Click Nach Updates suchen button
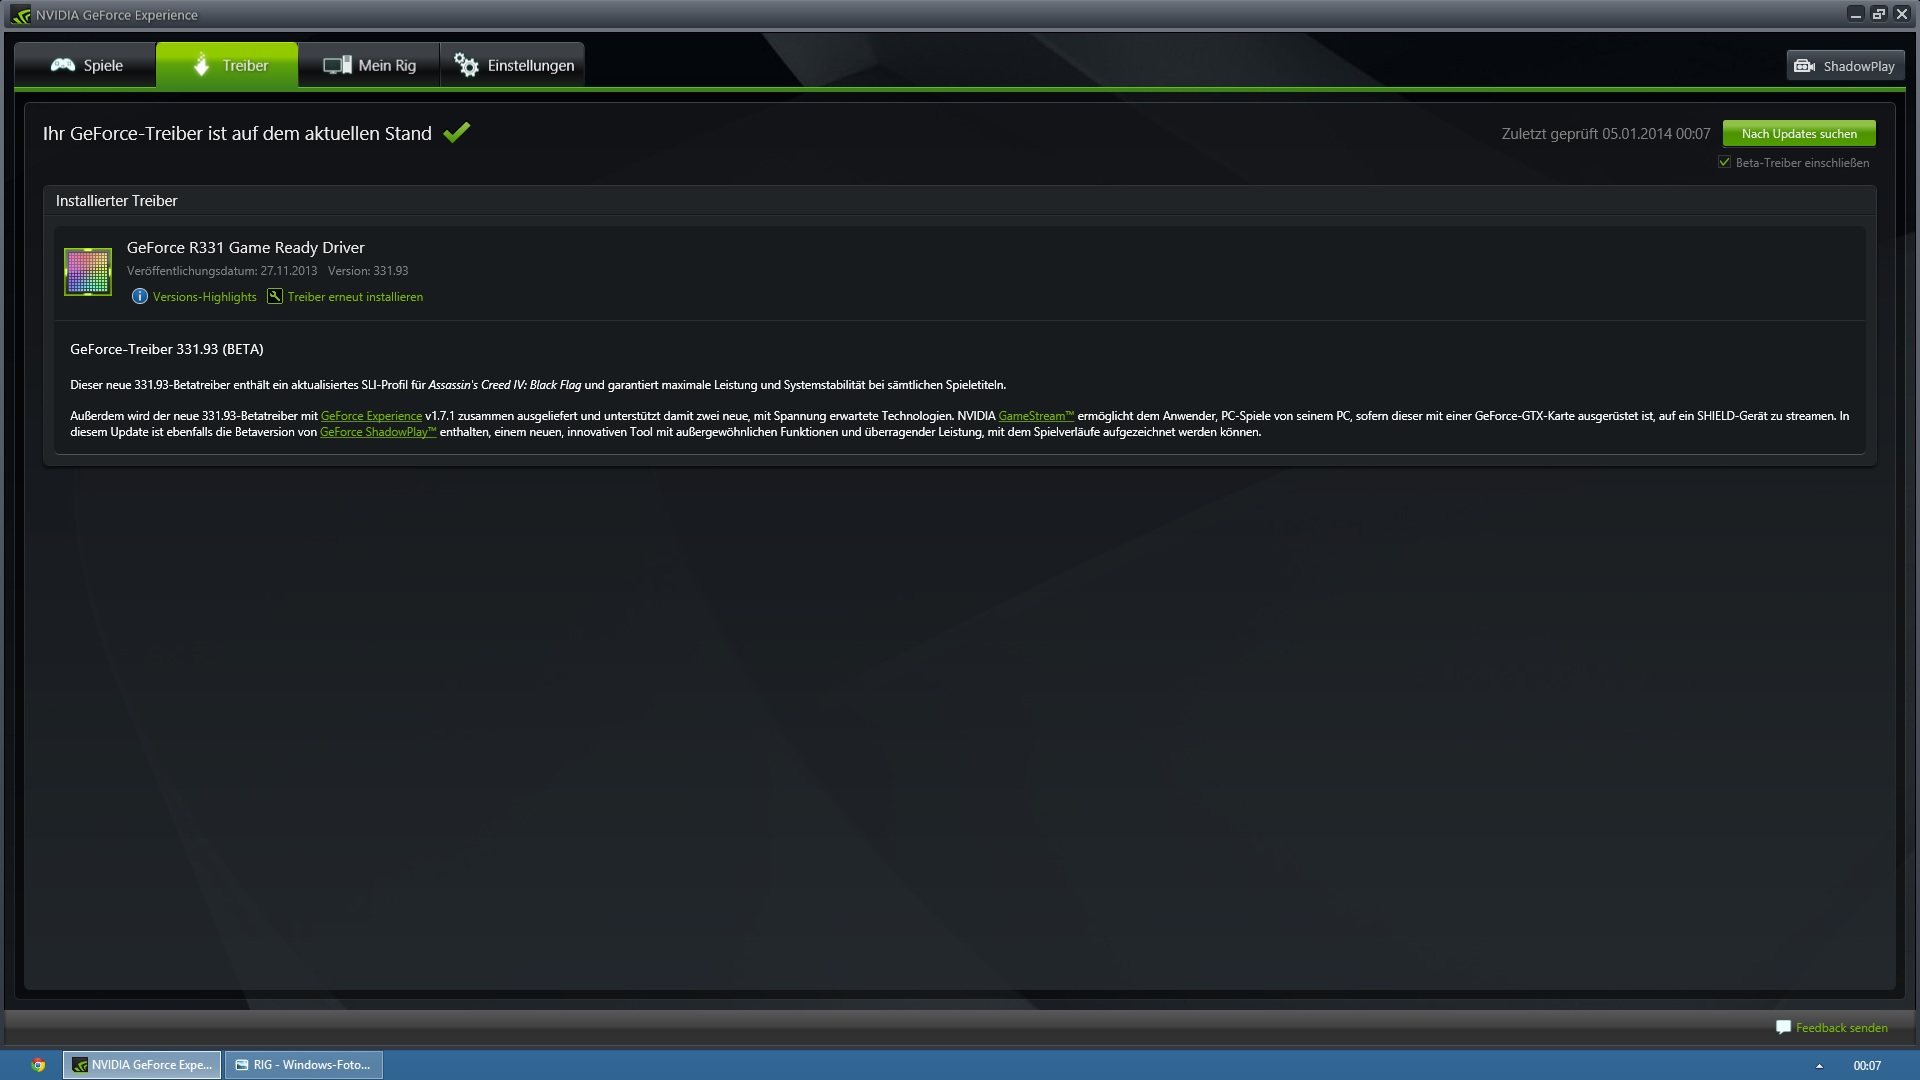The width and height of the screenshot is (1920, 1080). click(1799, 133)
